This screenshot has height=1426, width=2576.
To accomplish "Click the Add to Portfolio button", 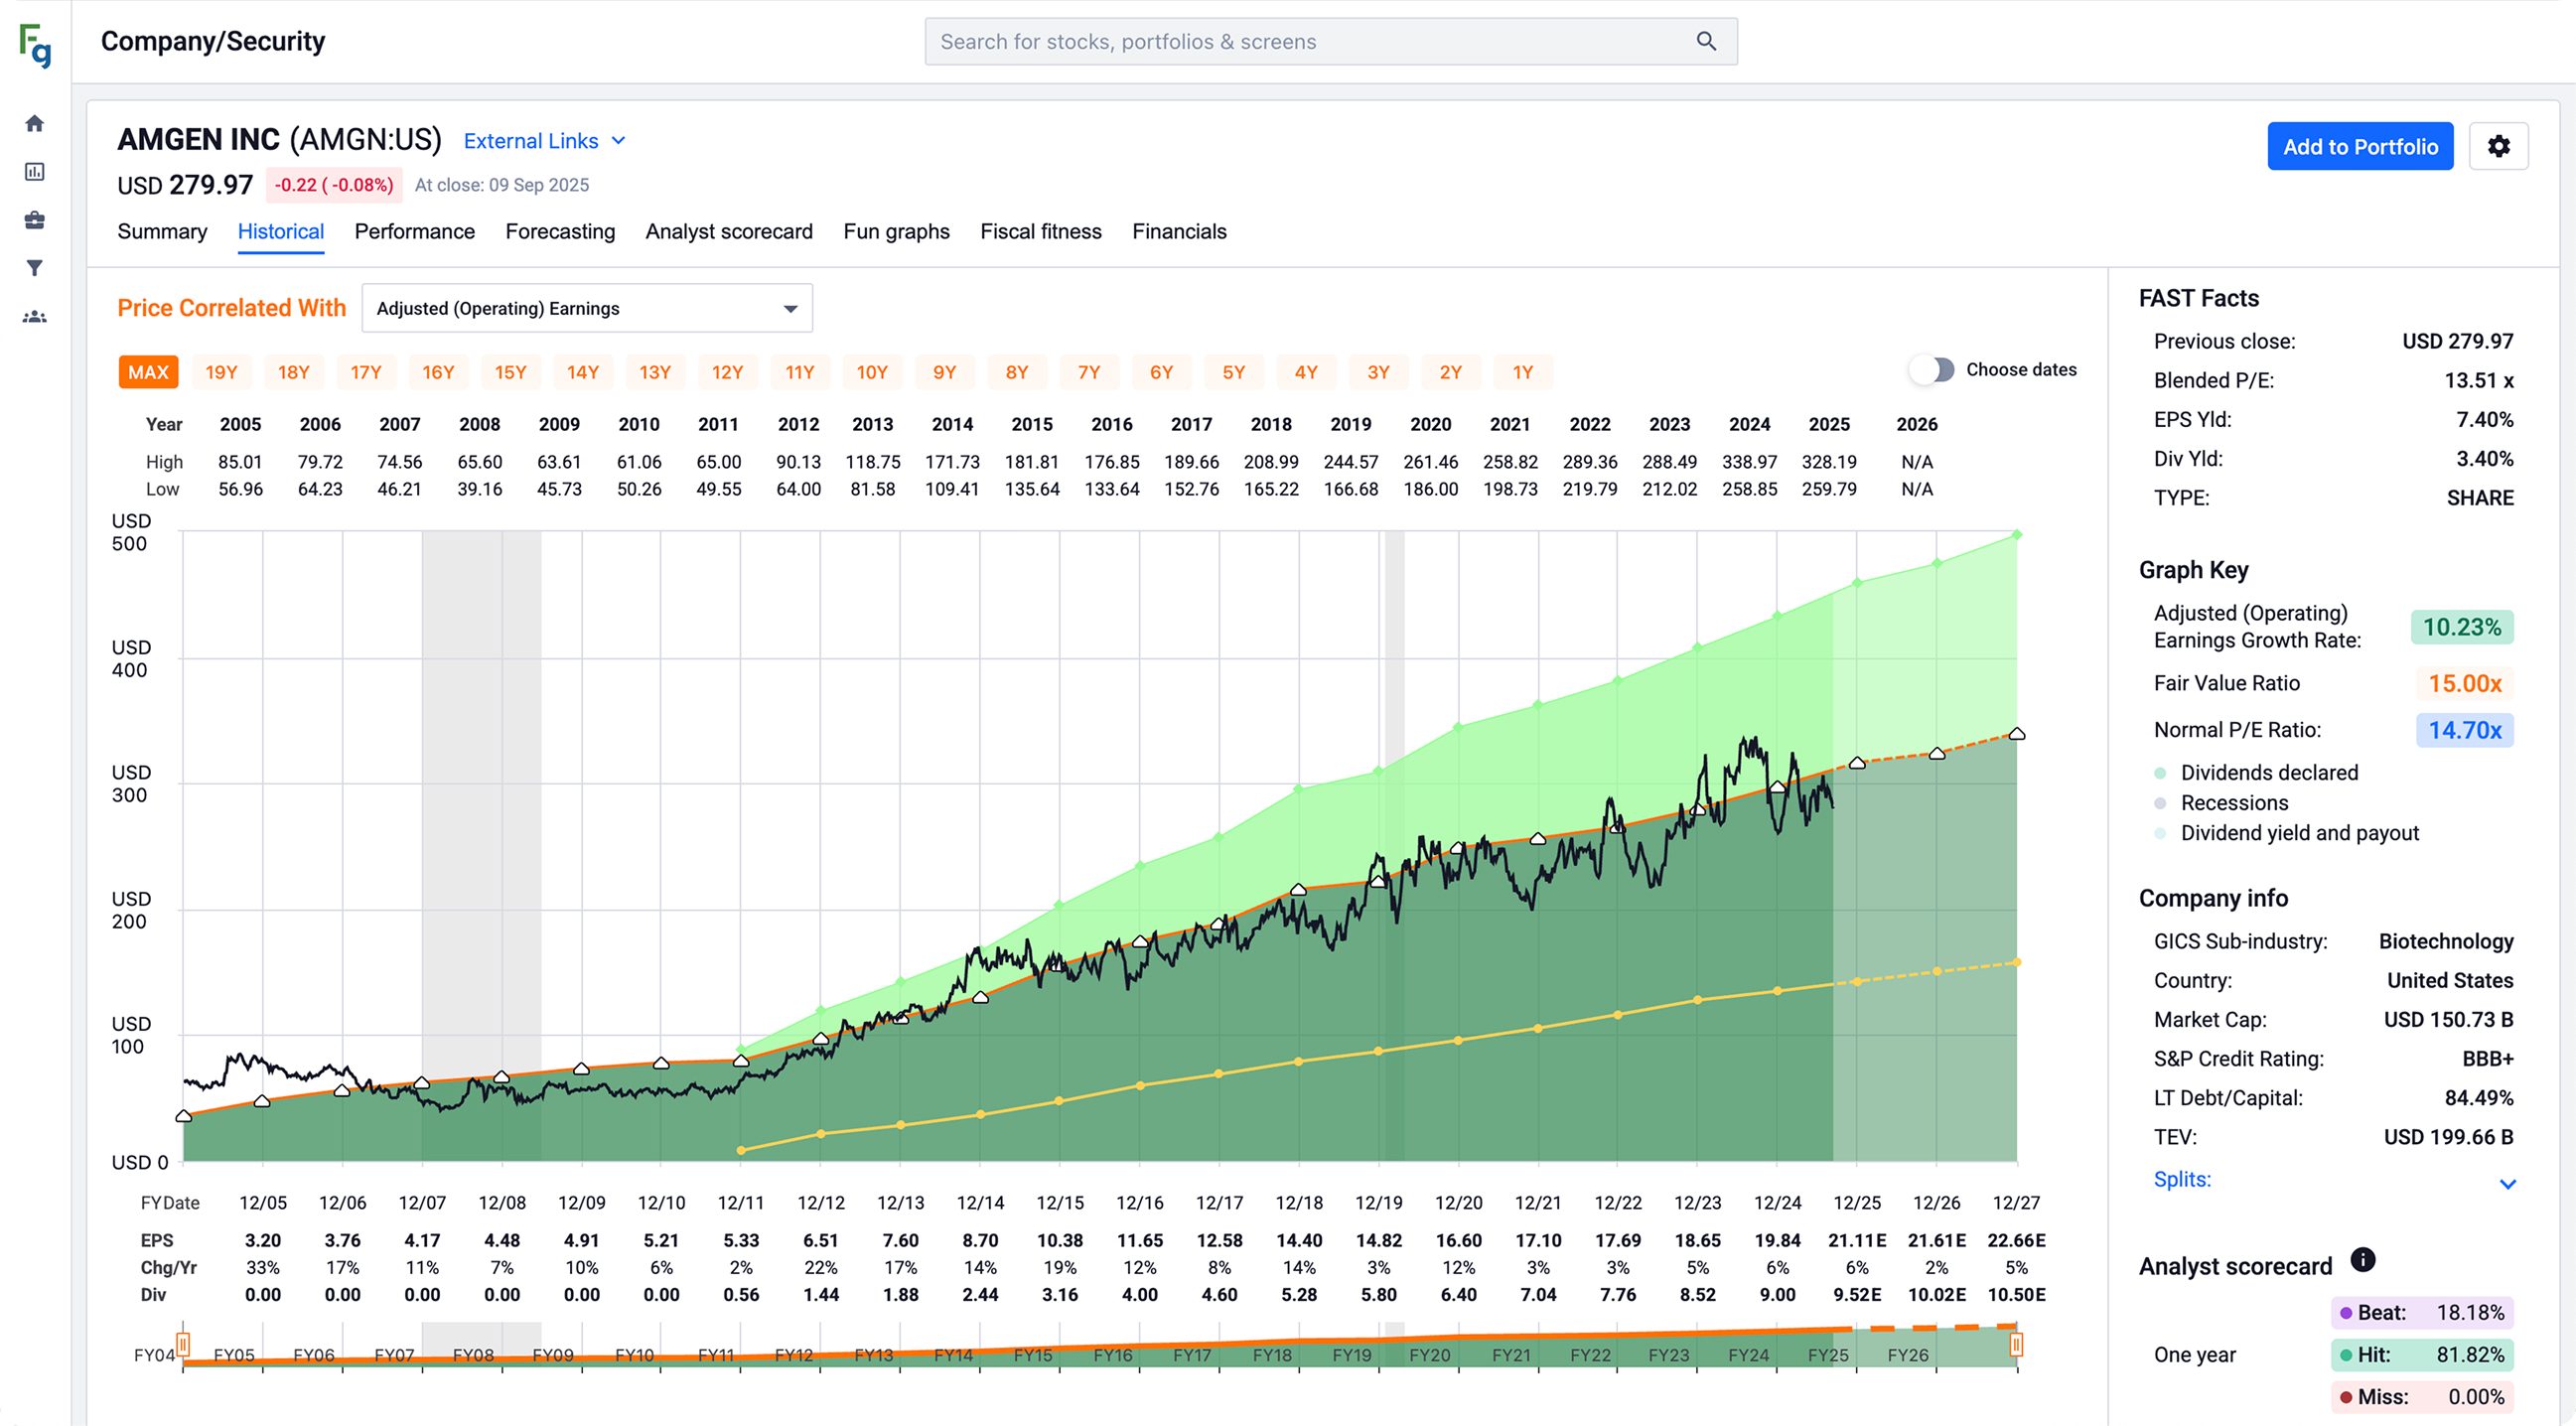I will [2360, 146].
